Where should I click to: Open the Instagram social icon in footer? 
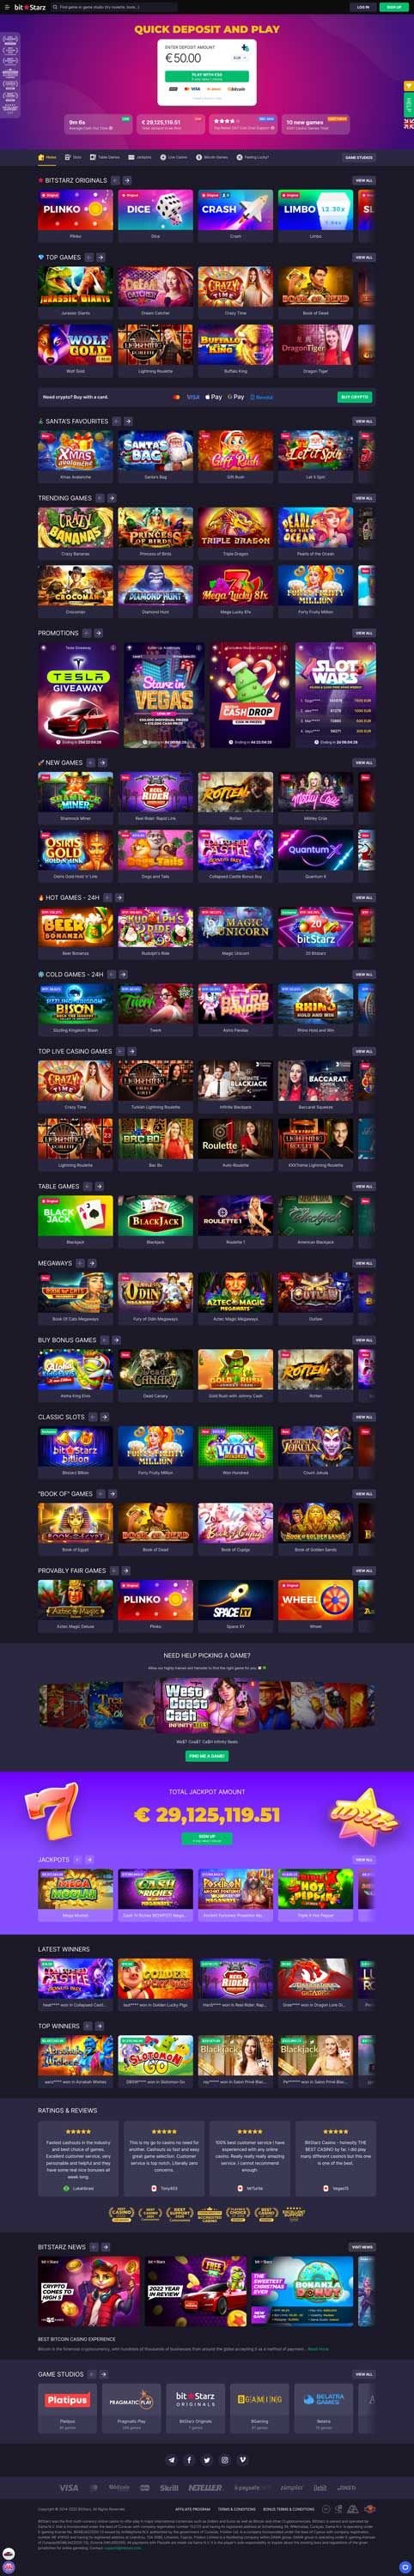[x=225, y=2459]
